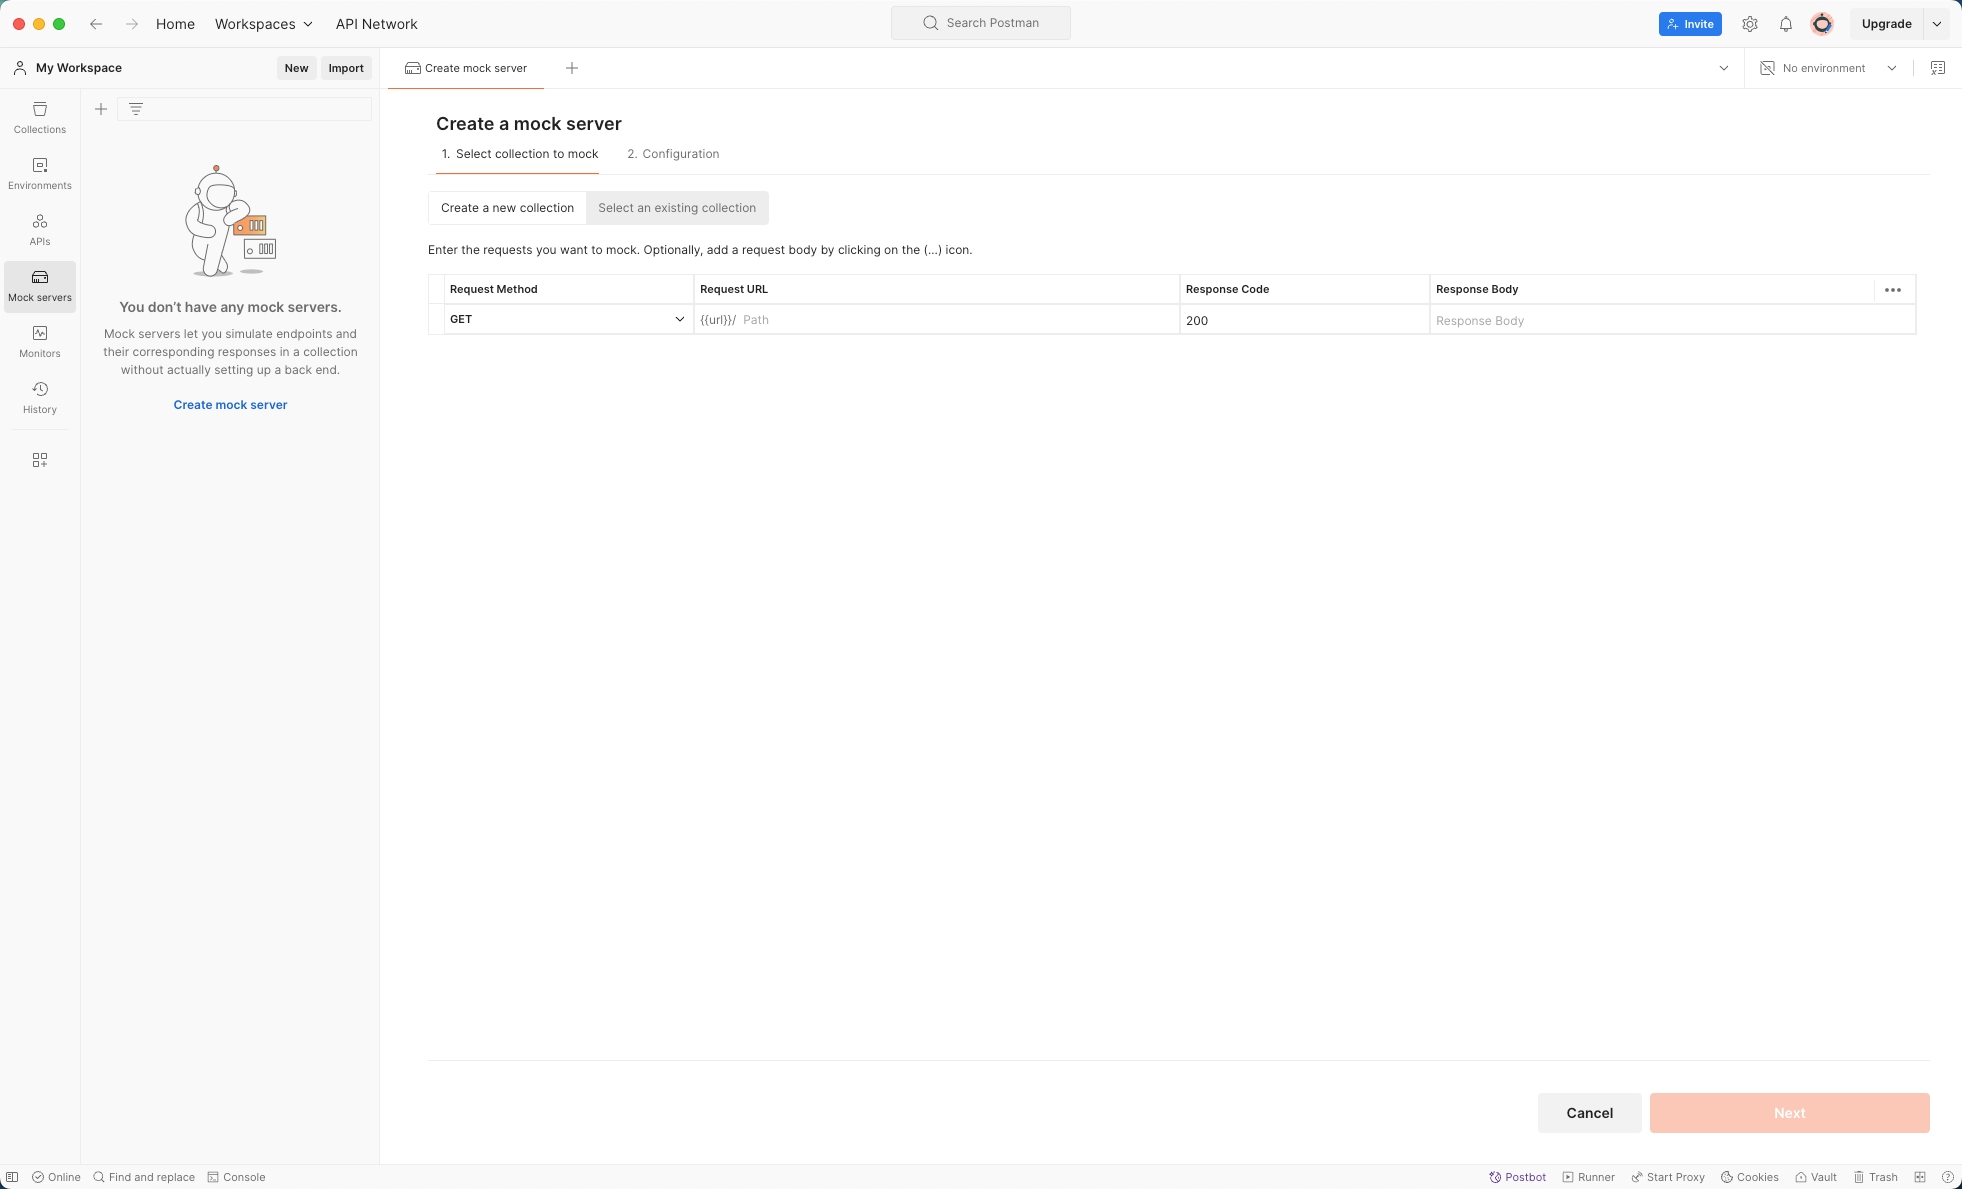Screen dimensions: 1962x1189
Task: Open the environment quick look icon
Action: tap(1938, 68)
